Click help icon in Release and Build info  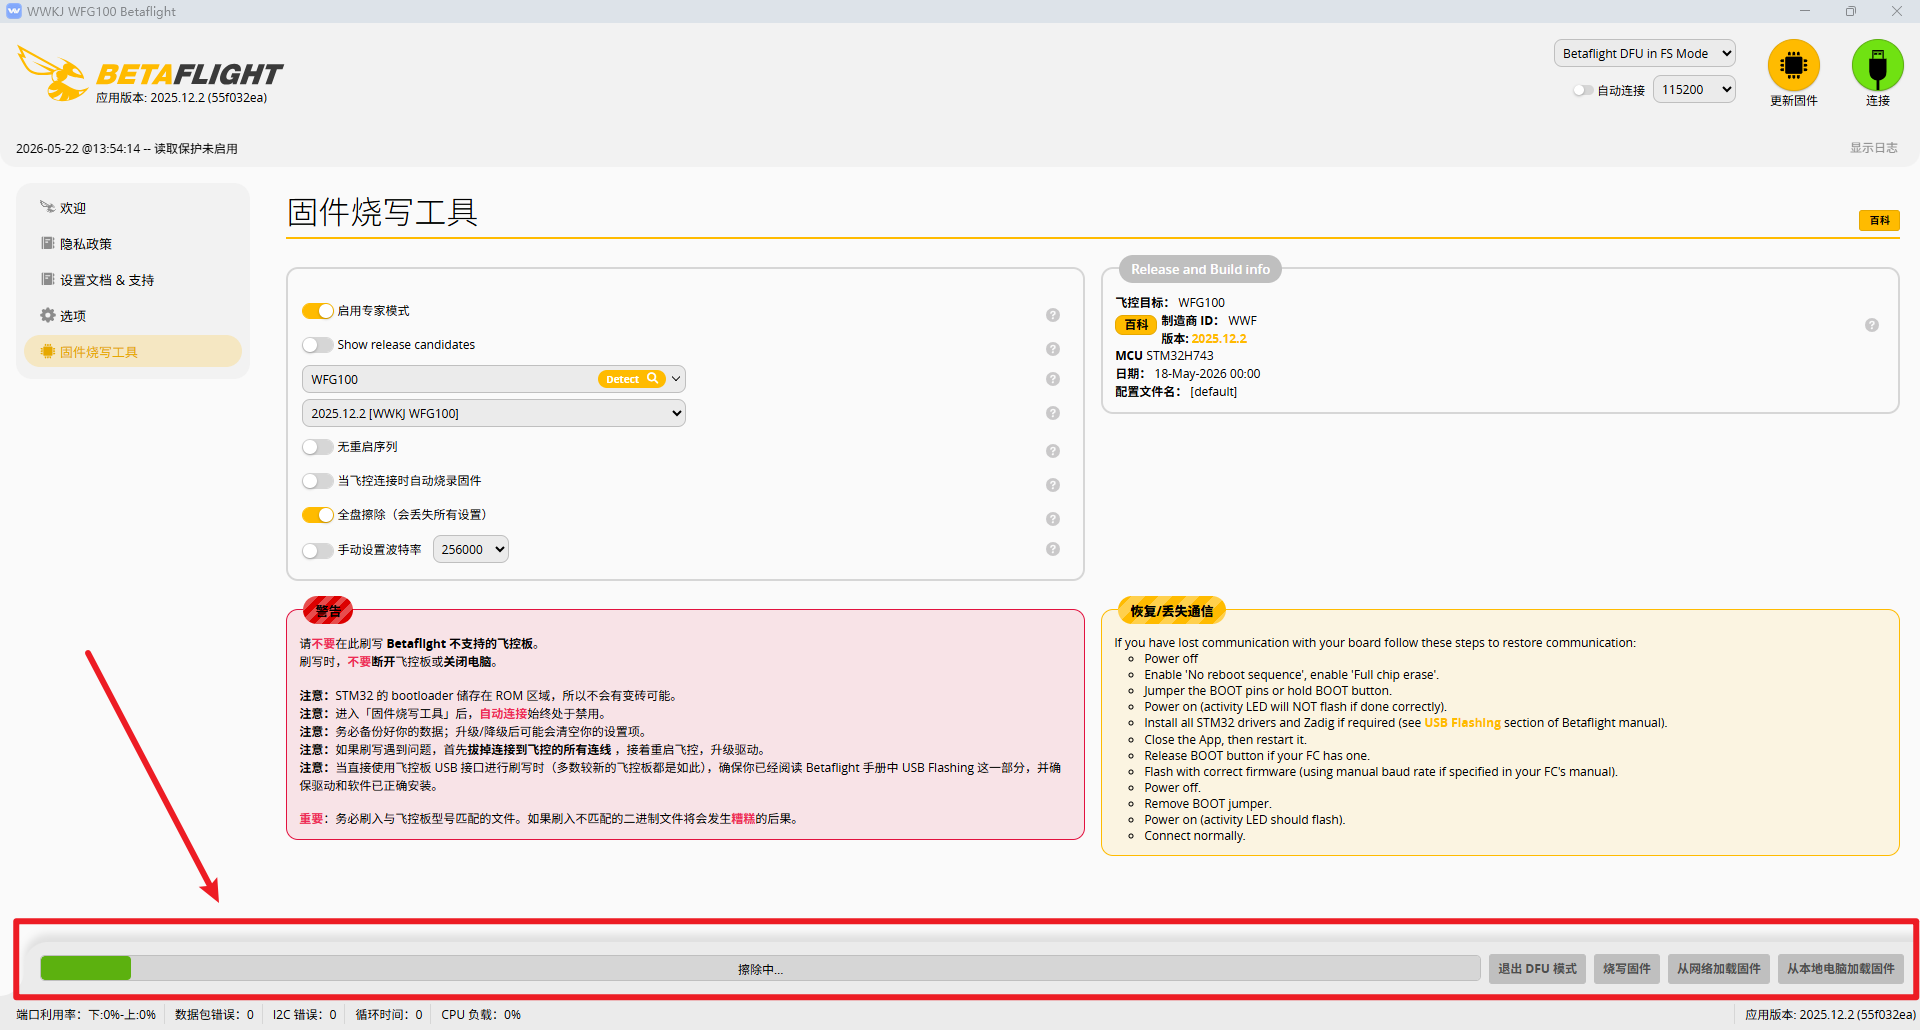(x=1872, y=325)
